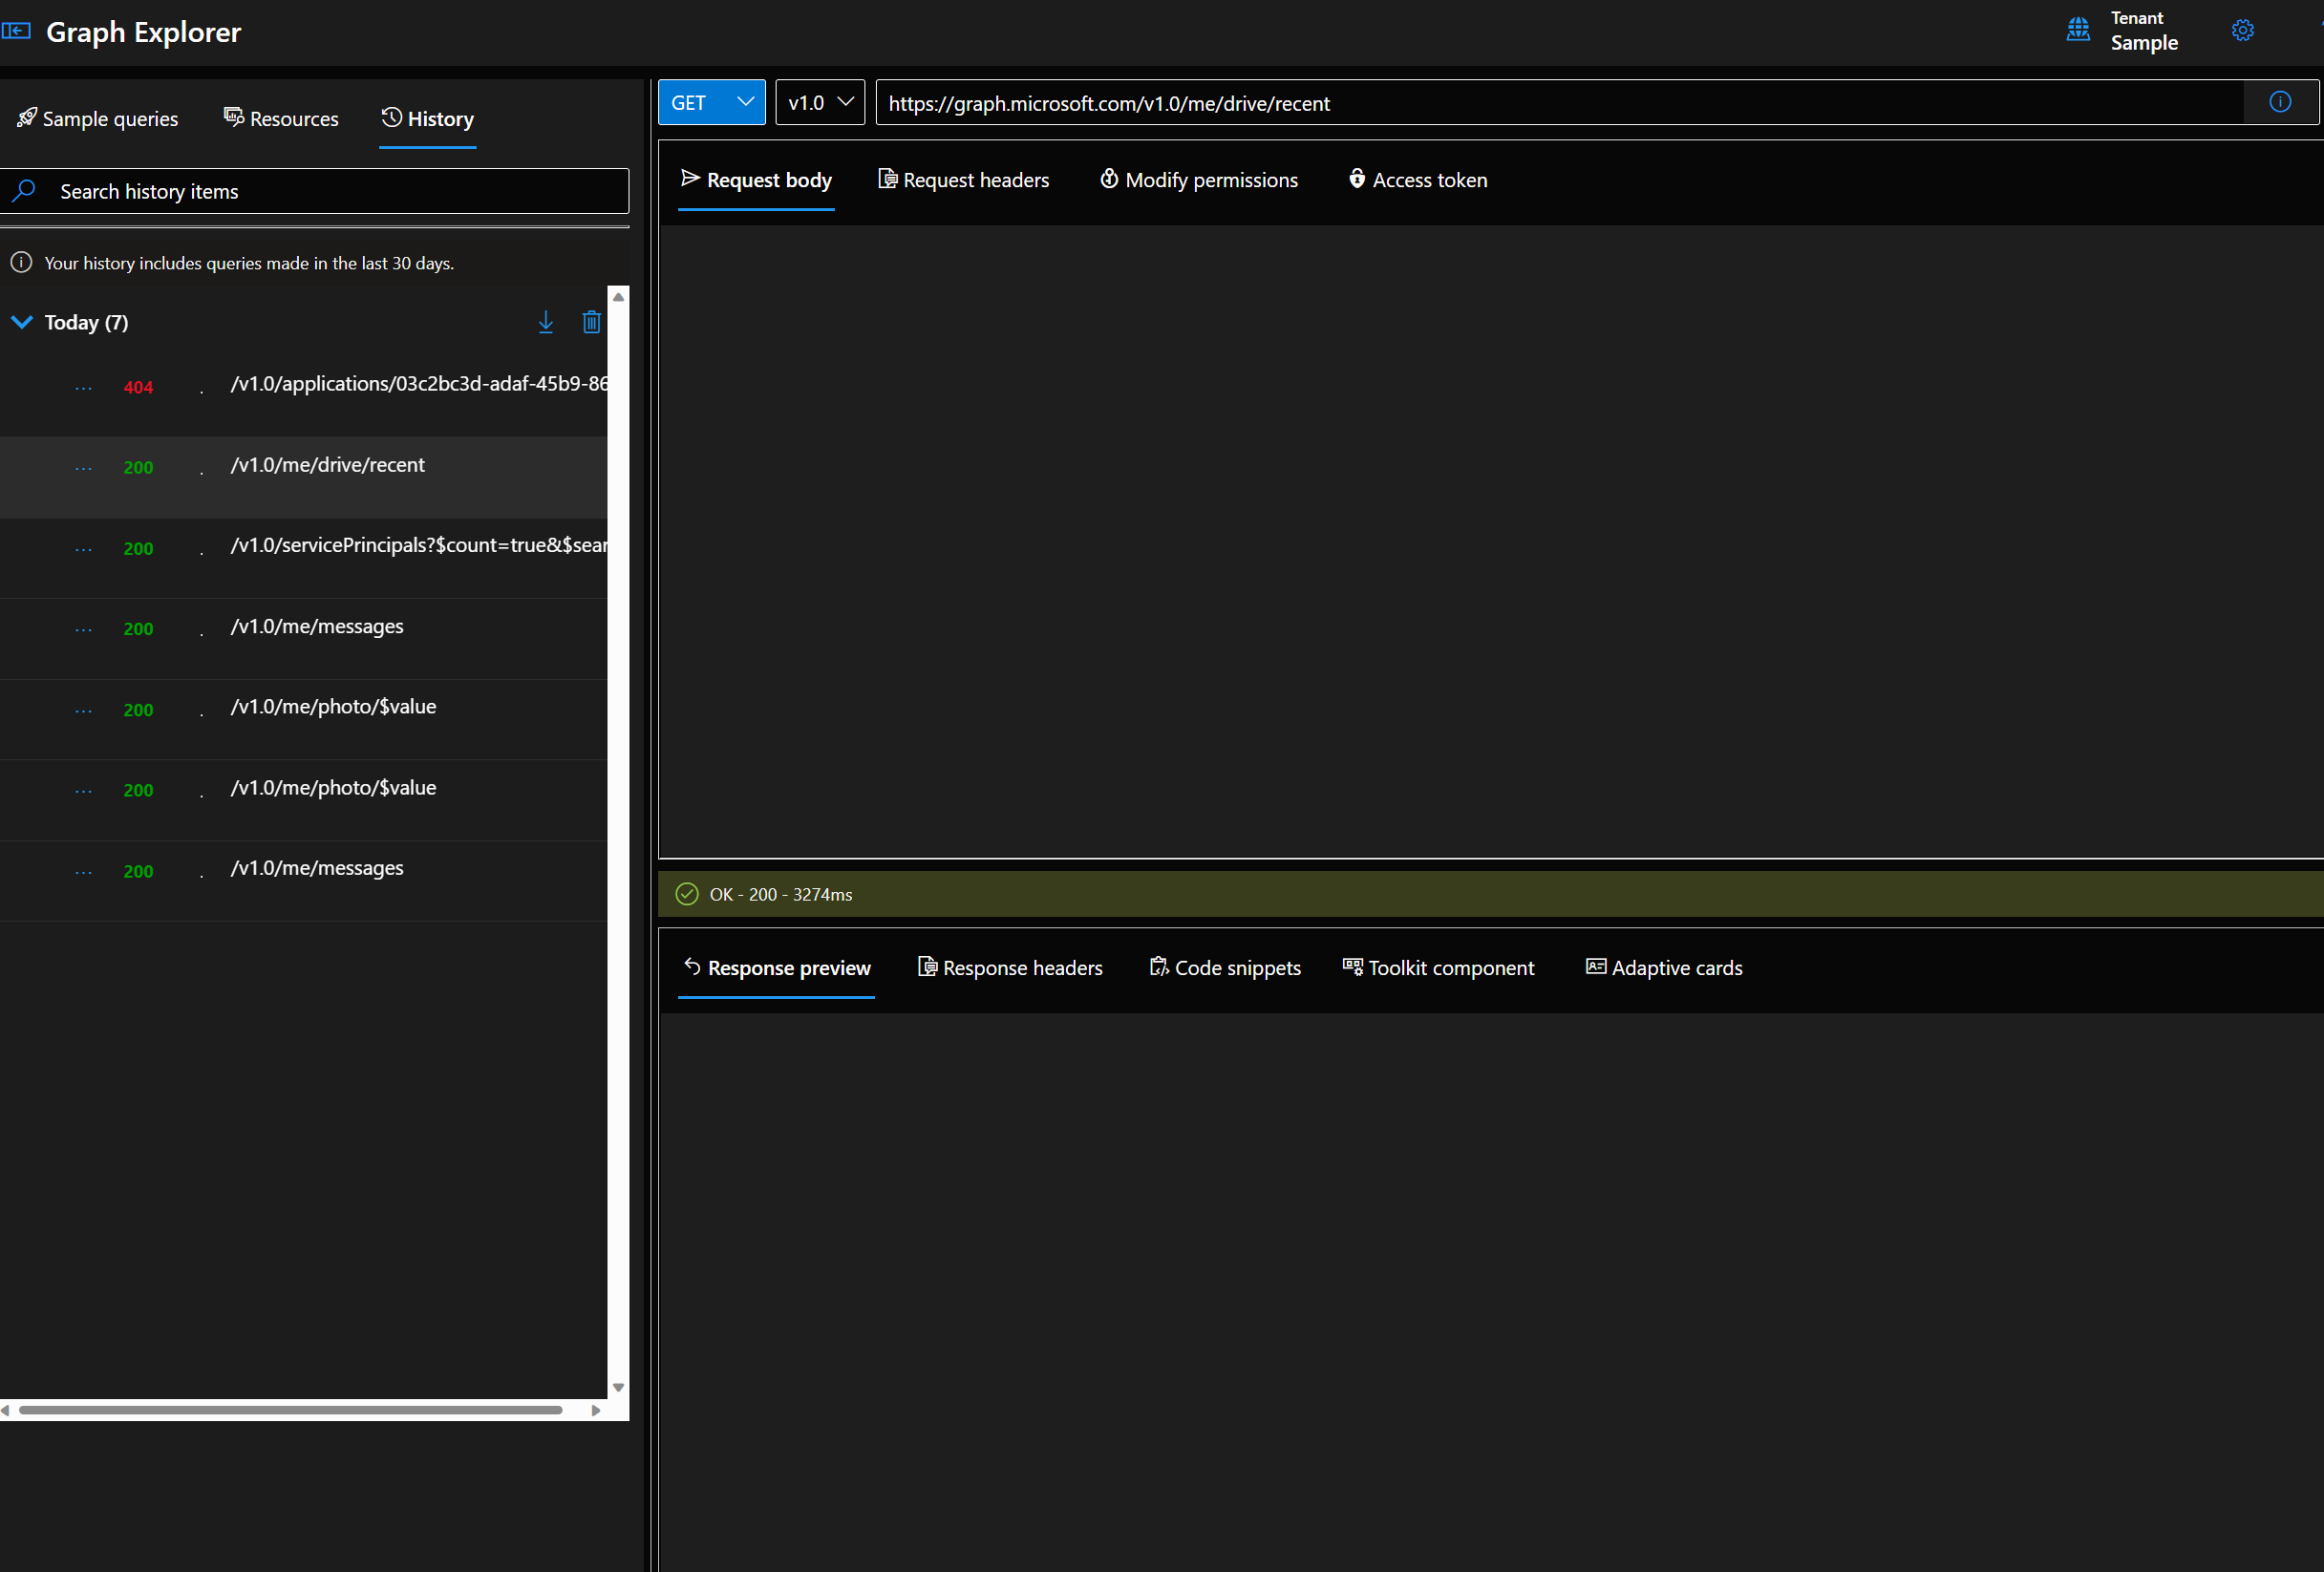The image size is (2324, 1572).
Task: Switch to the Sample queries panel
Action: coord(97,118)
